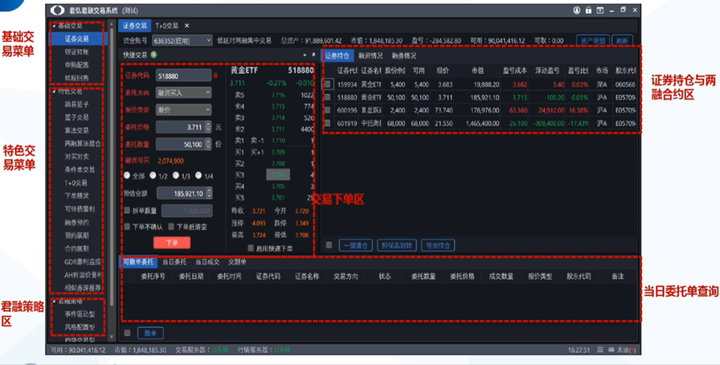Open the 报价类型 限价 dropdown
Image resolution: width=720 pixels, height=365 pixels.
(184, 110)
